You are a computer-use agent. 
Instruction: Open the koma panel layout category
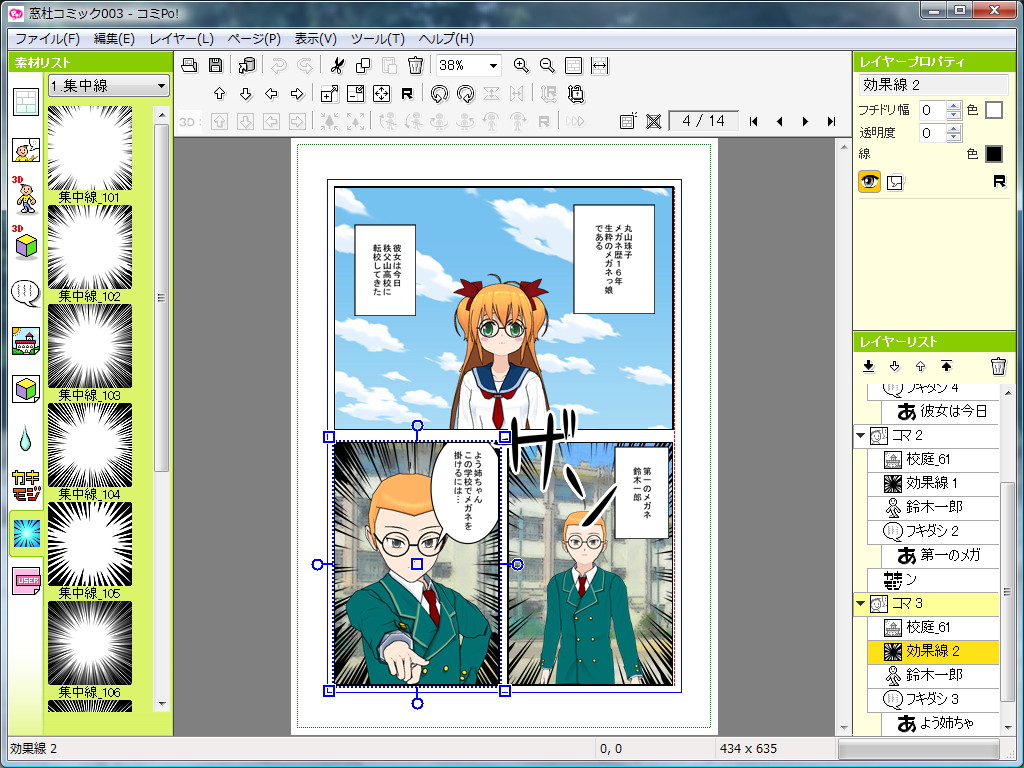[26, 103]
